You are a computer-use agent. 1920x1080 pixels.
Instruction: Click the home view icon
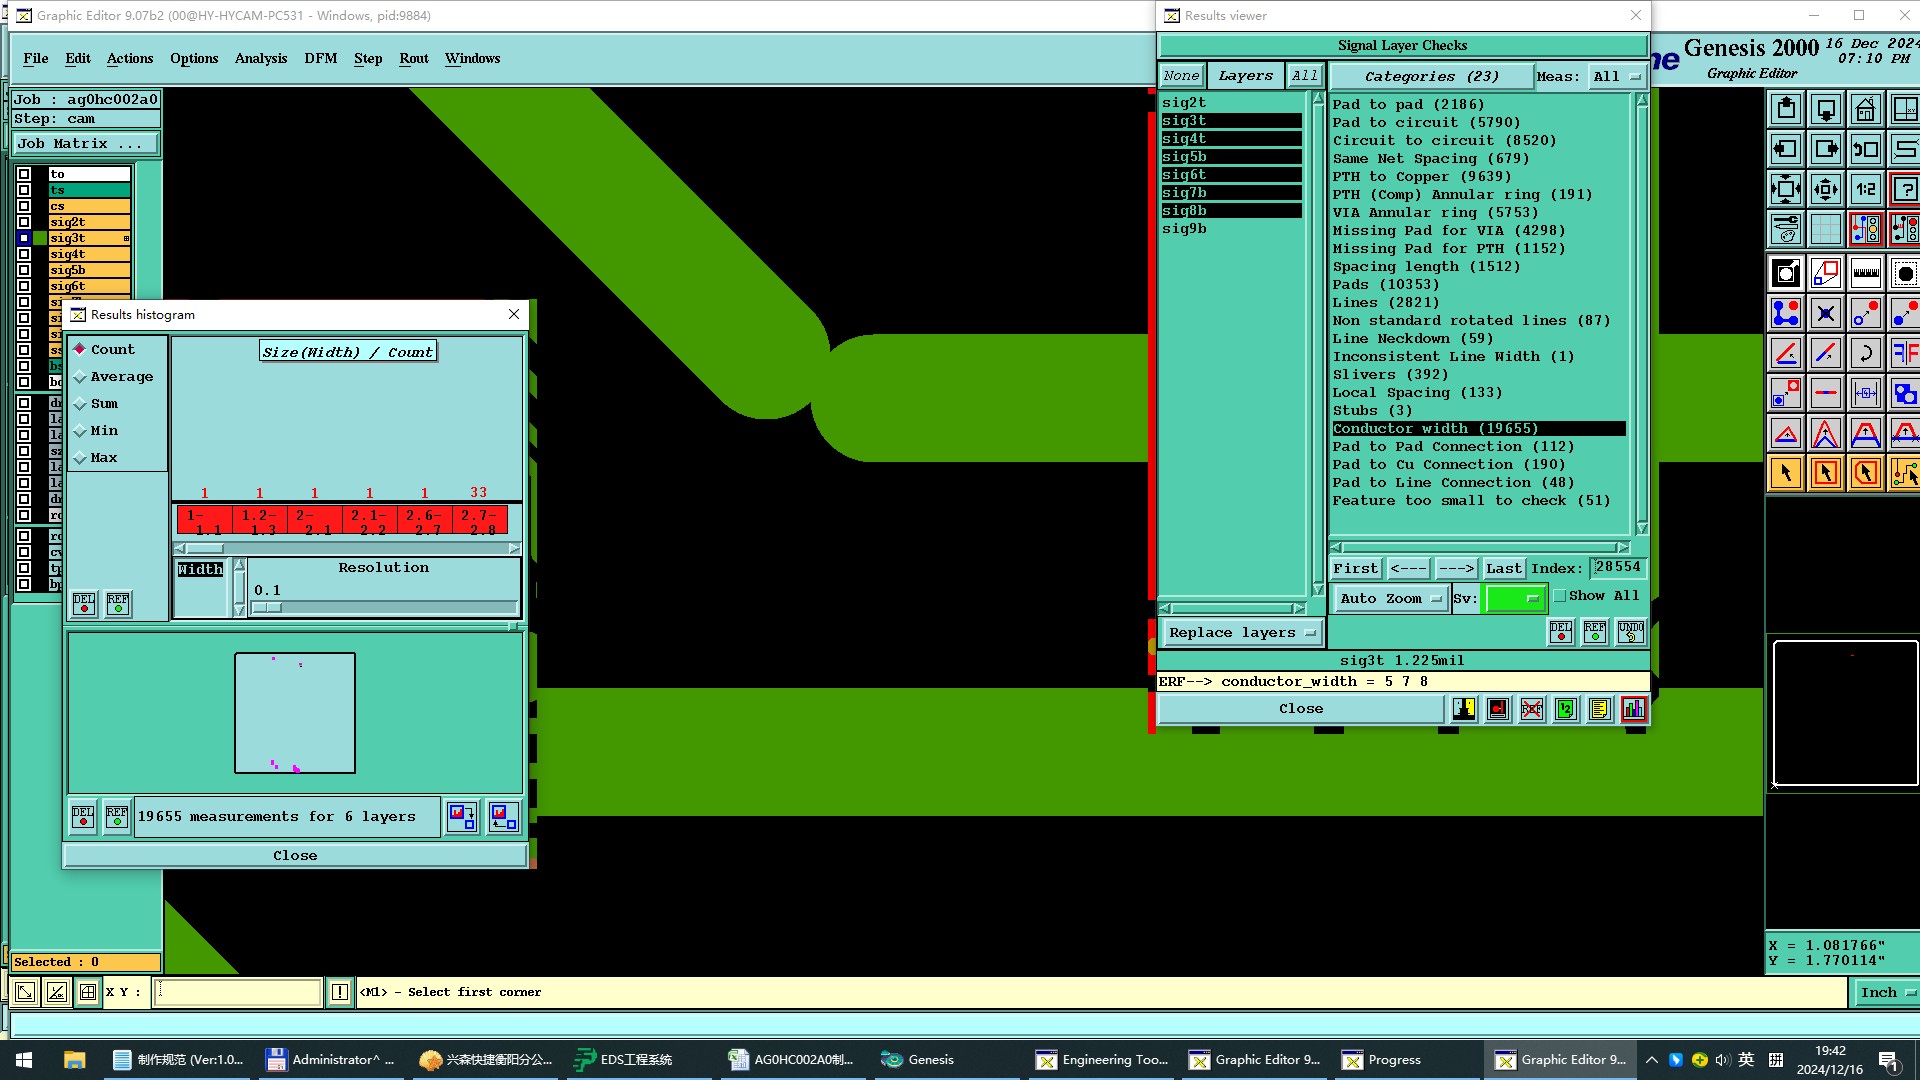[x=1866, y=109]
